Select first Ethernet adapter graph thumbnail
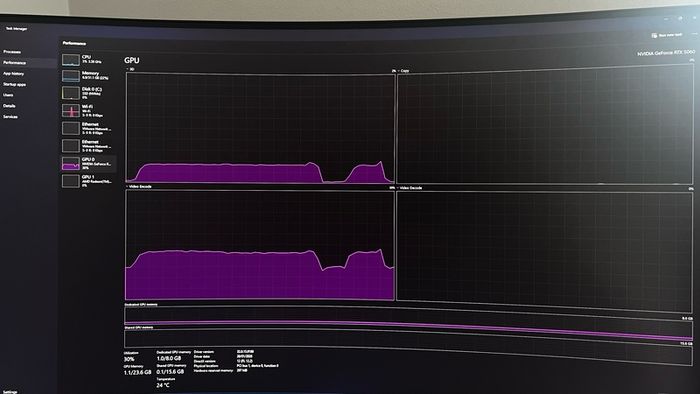This screenshot has width=700, height=394. click(x=71, y=128)
